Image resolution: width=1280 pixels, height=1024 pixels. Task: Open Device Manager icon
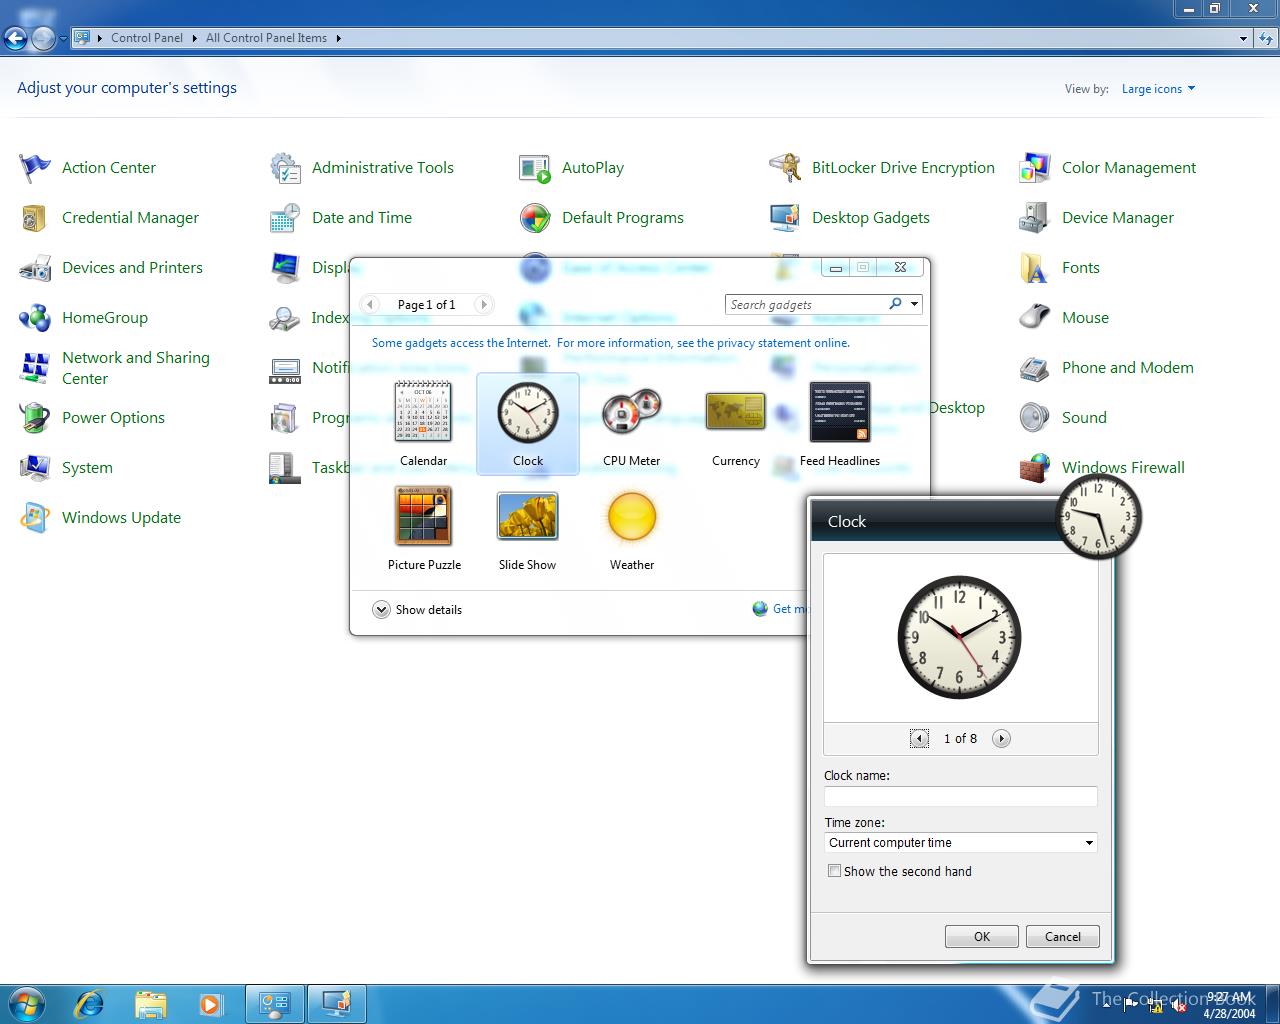point(1035,218)
